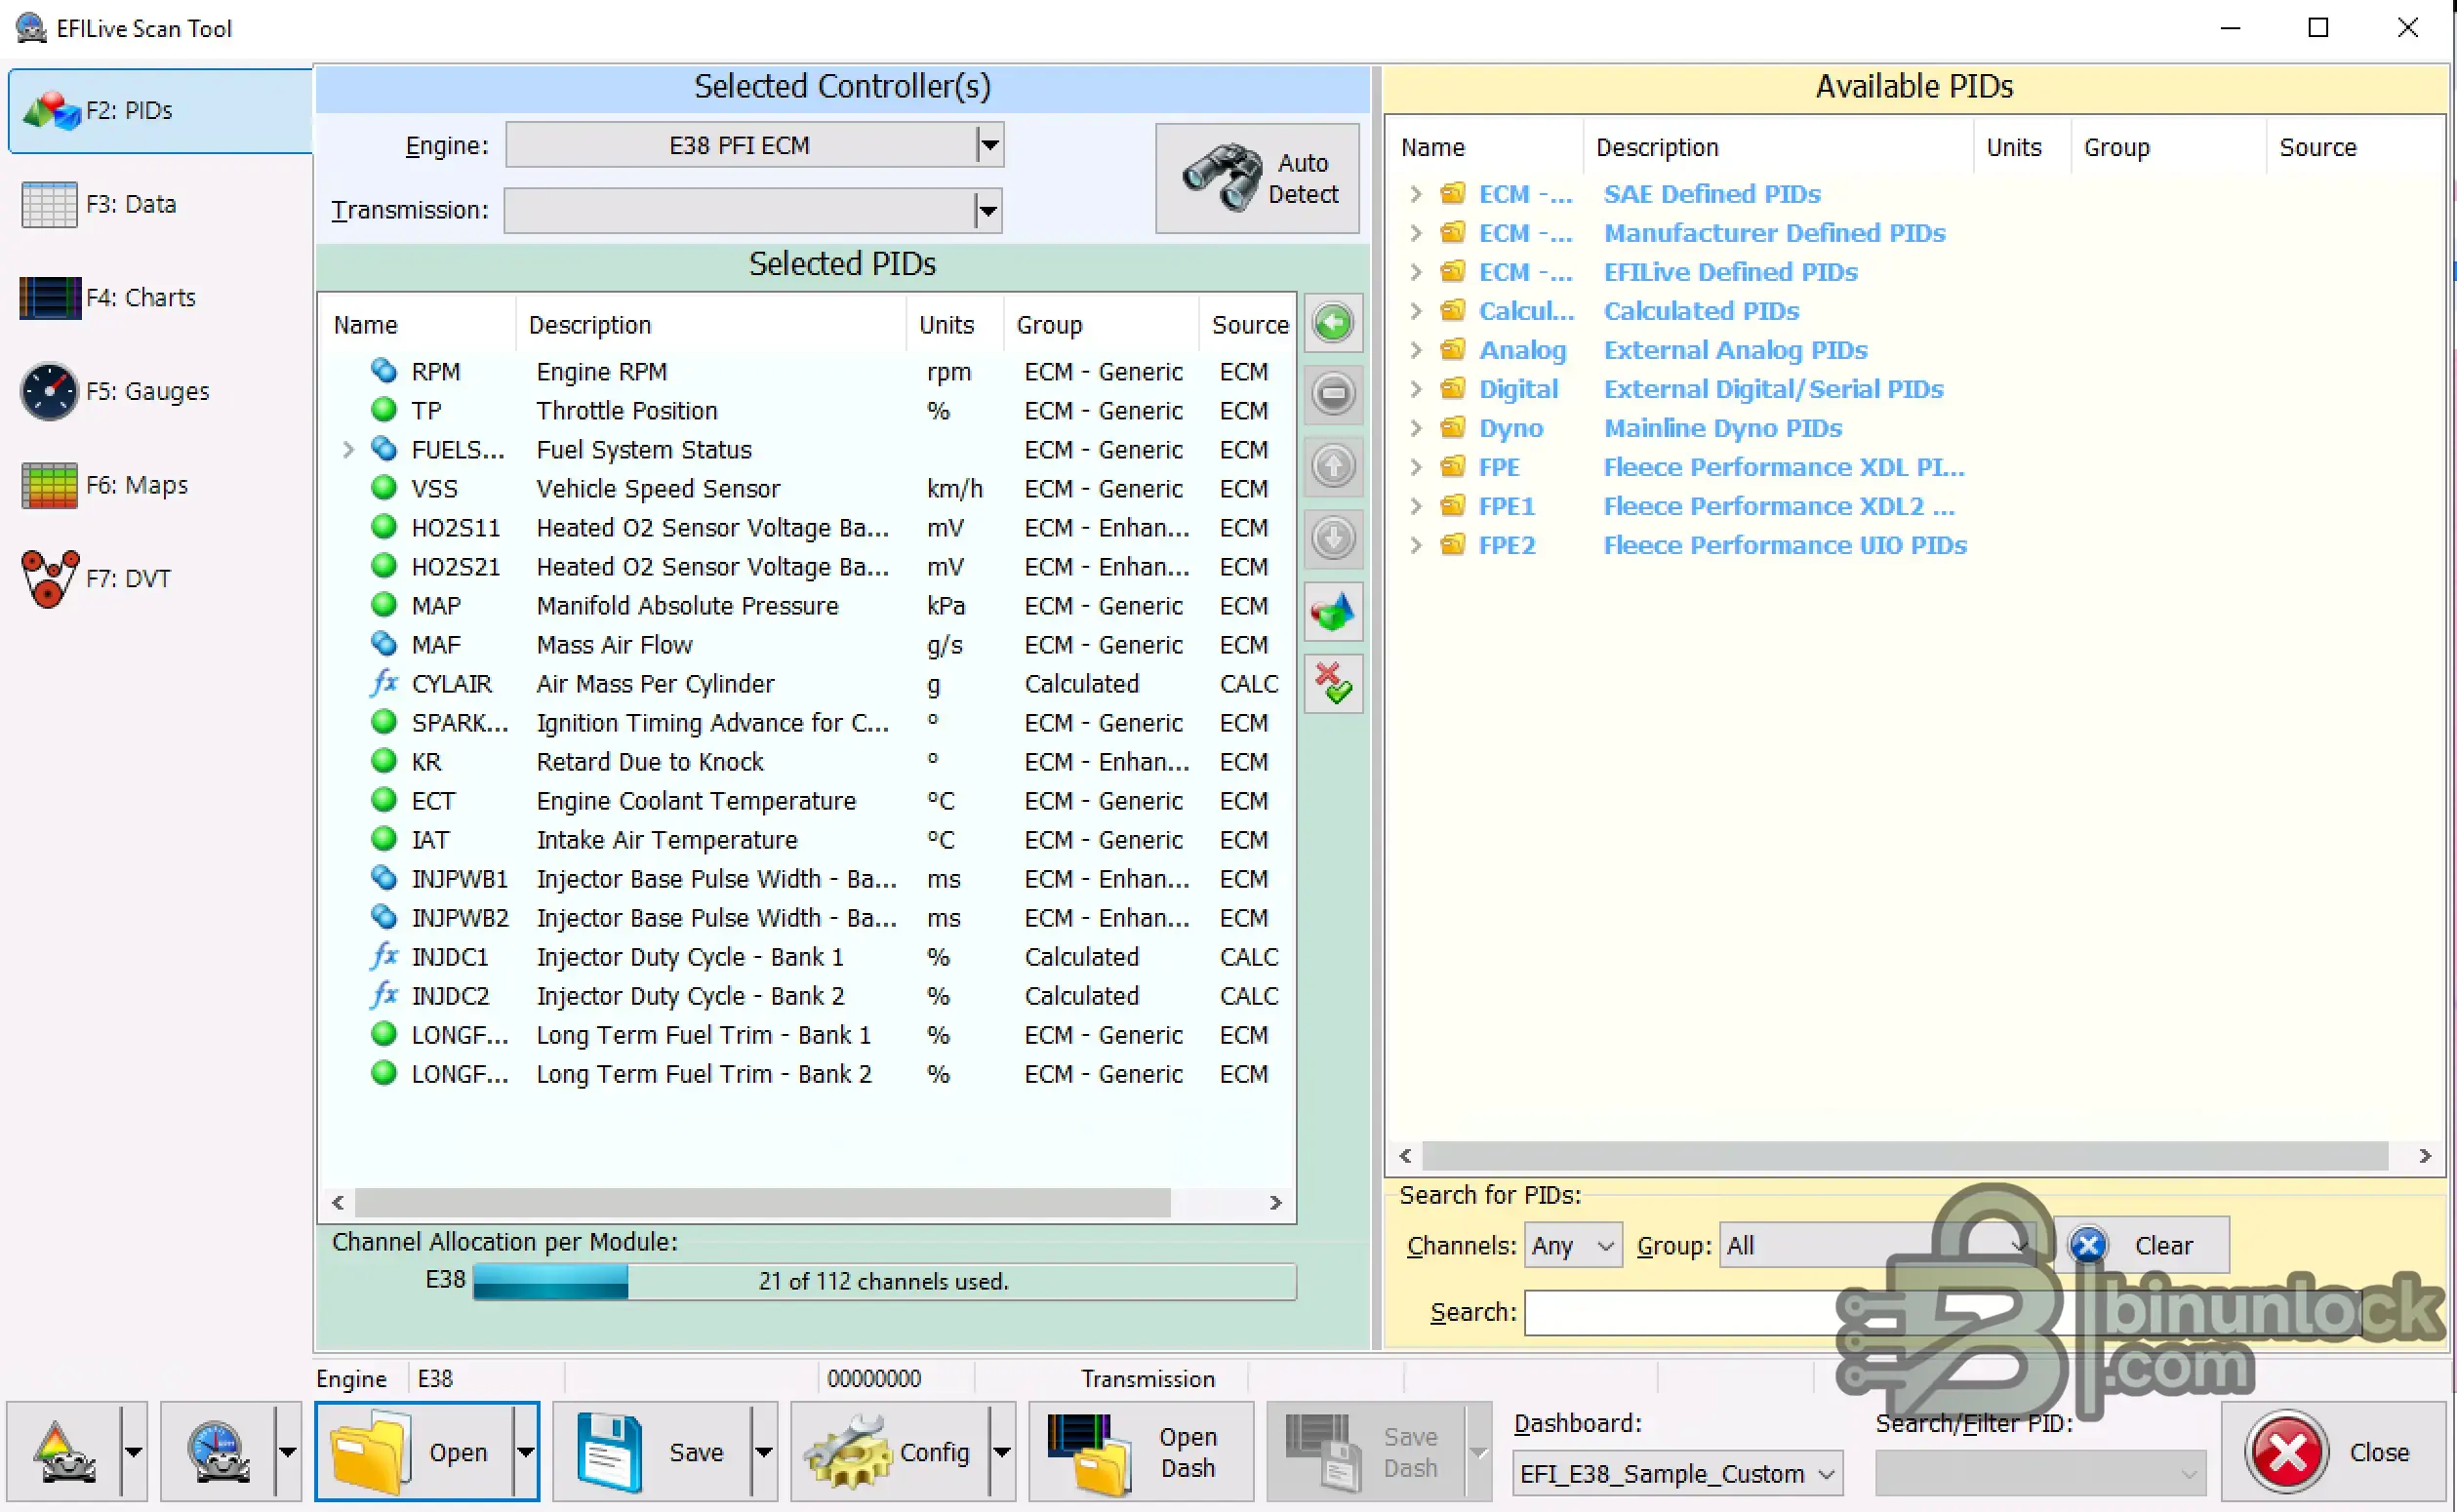Open dropdown arrow beside car-with-cone icon
The image size is (2457, 1512).
pos(133,1452)
